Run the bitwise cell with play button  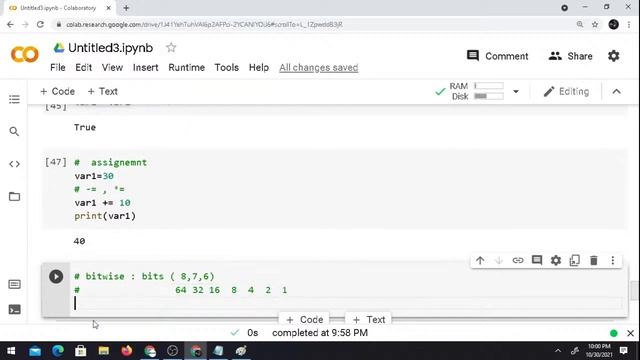pyautogui.click(x=56, y=277)
